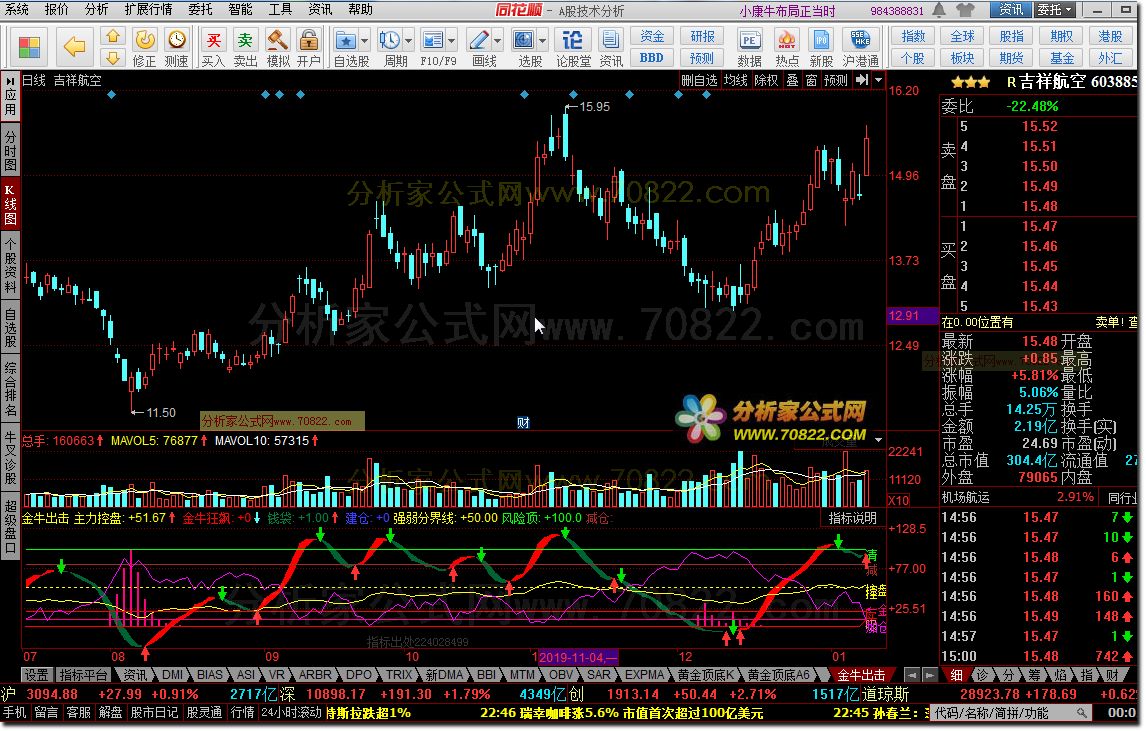This screenshot has height=731, width=1146.
Task: Click the search magnifier in code input box
Action: coord(1082,712)
